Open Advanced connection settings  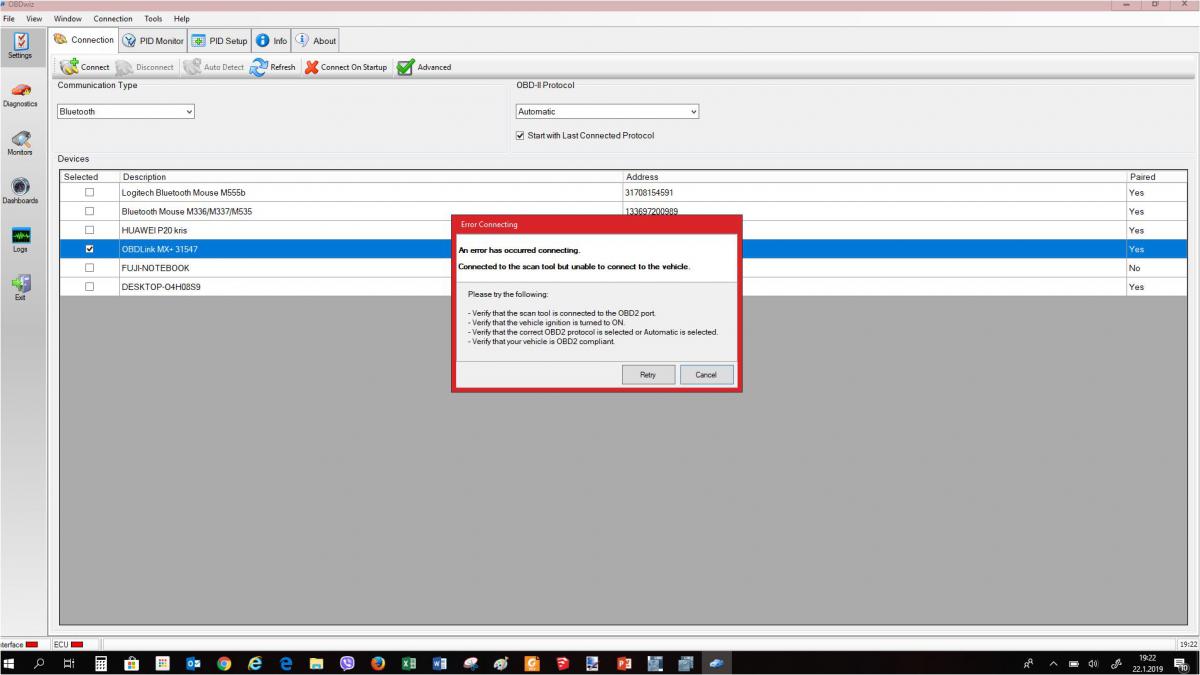(424, 67)
